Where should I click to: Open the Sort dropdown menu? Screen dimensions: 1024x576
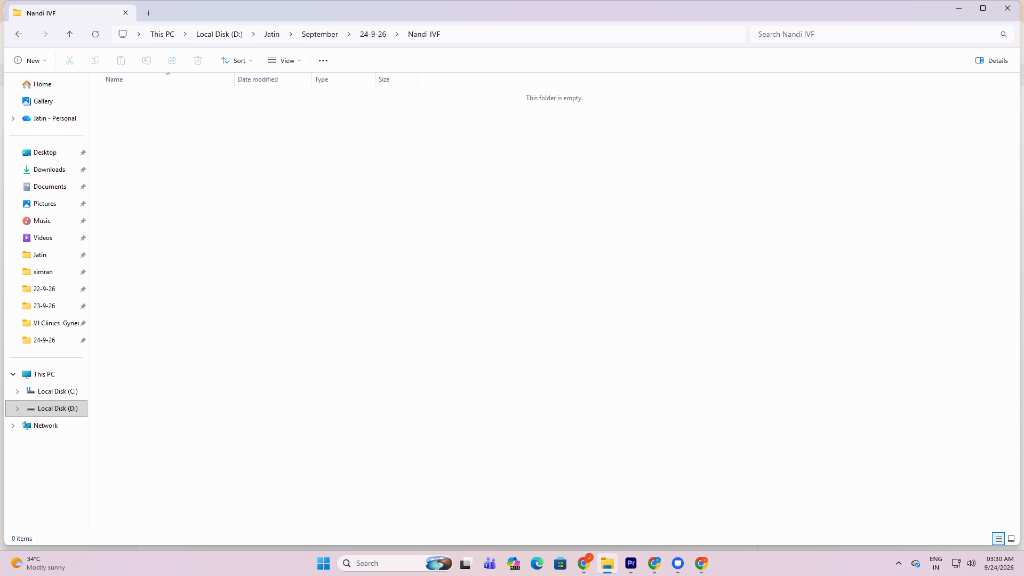(236, 61)
